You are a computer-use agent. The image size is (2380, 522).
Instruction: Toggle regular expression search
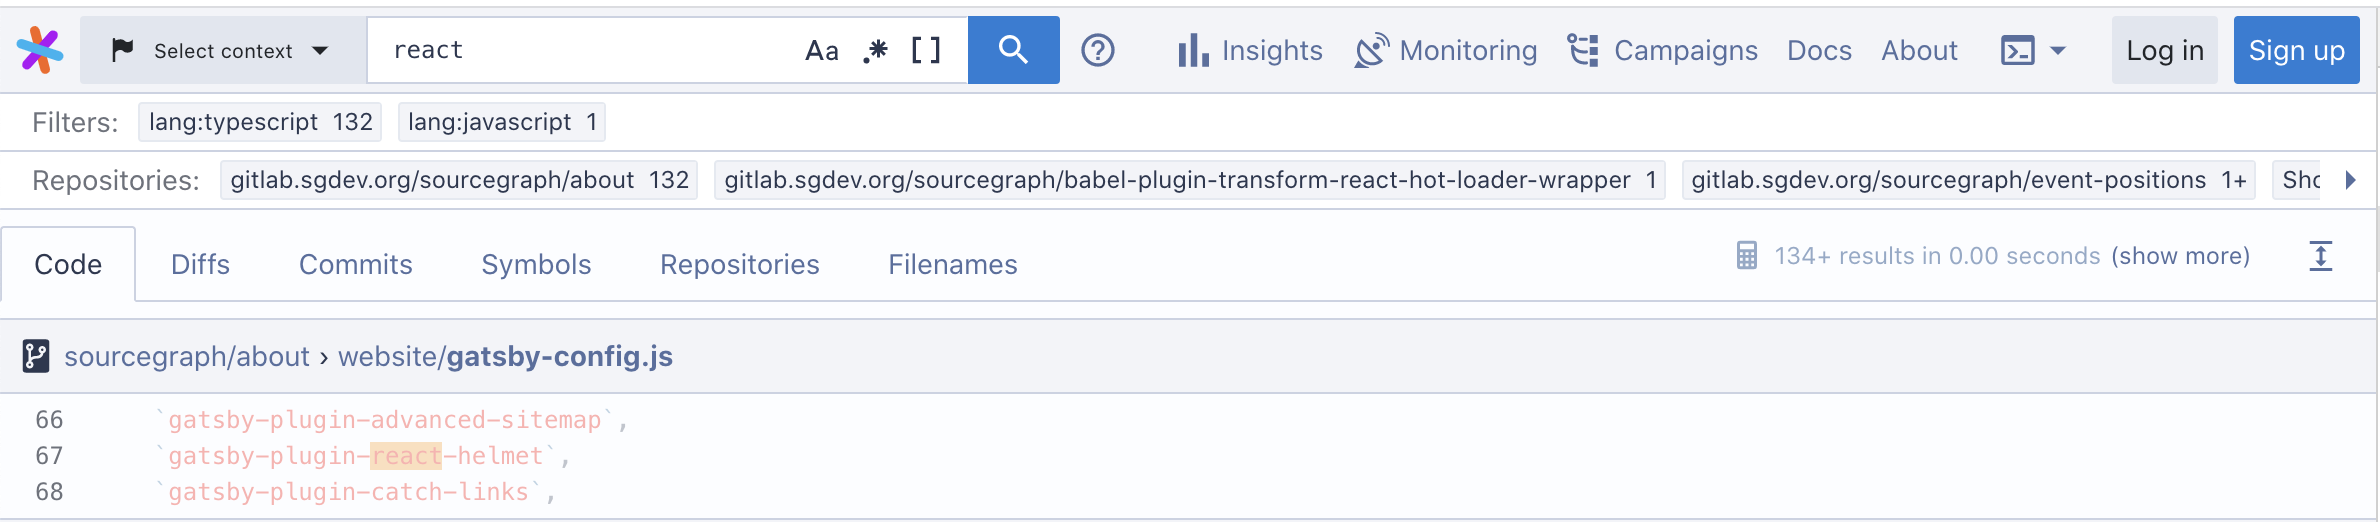(x=875, y=50)
